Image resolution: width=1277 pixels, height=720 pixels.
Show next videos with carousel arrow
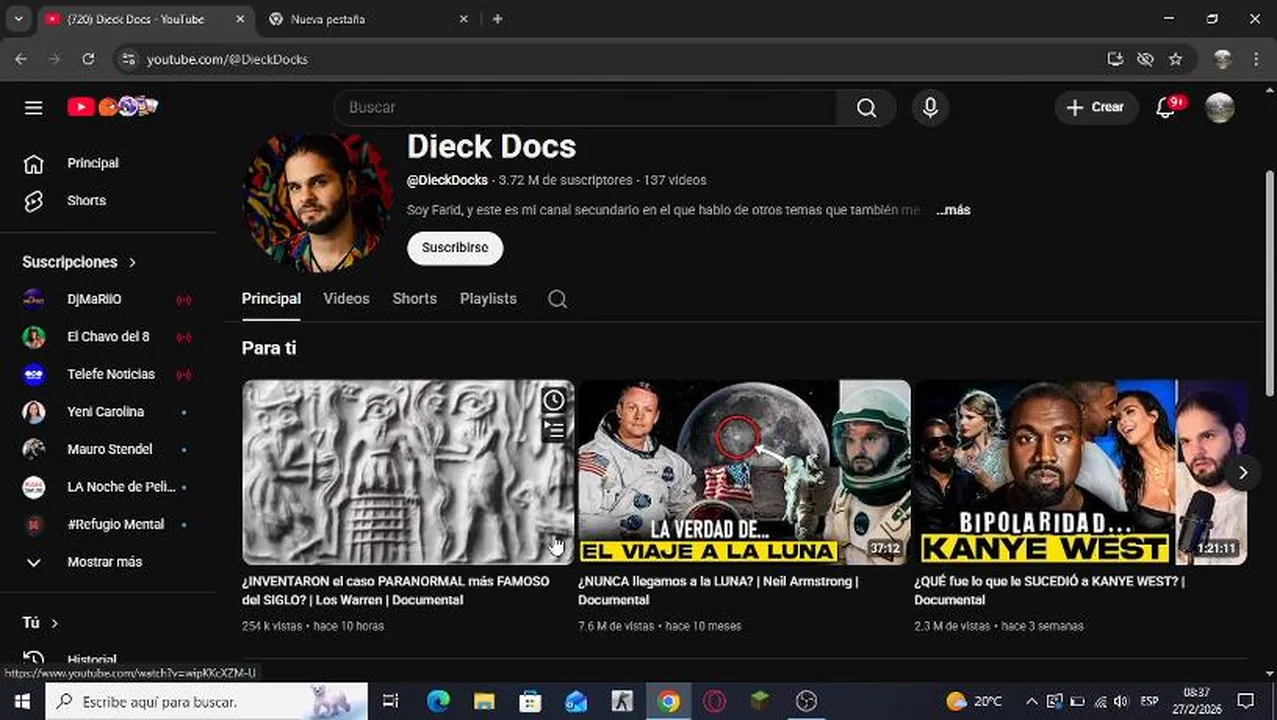click(1243, 473)
